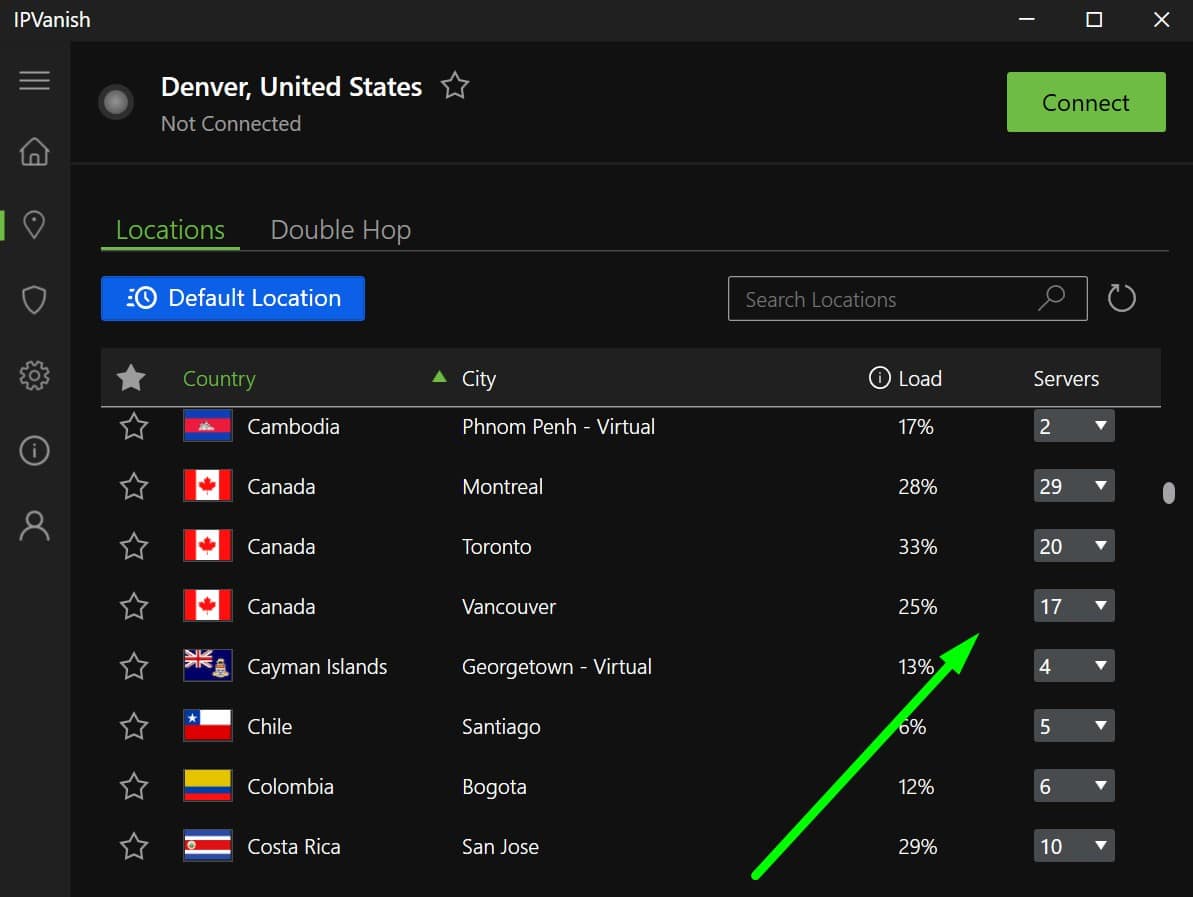Open the hamburger menu in sidebar

(34, 80)
